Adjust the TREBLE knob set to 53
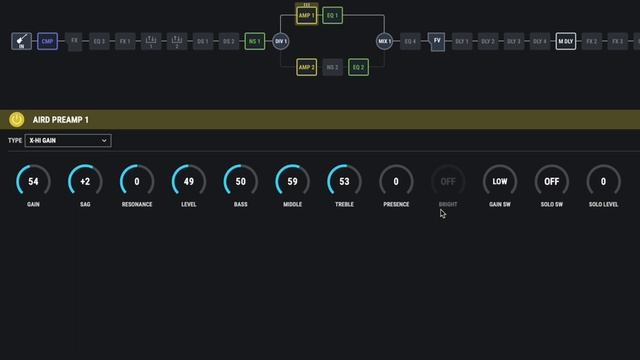 [x=344, y=181]
